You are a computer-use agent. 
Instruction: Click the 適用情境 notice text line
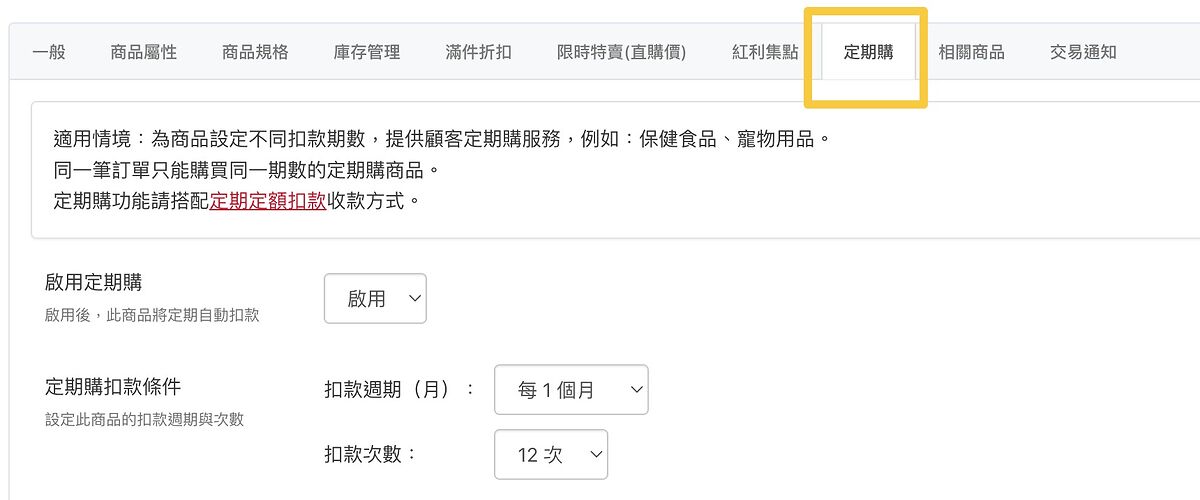click(x=442, y=138)
